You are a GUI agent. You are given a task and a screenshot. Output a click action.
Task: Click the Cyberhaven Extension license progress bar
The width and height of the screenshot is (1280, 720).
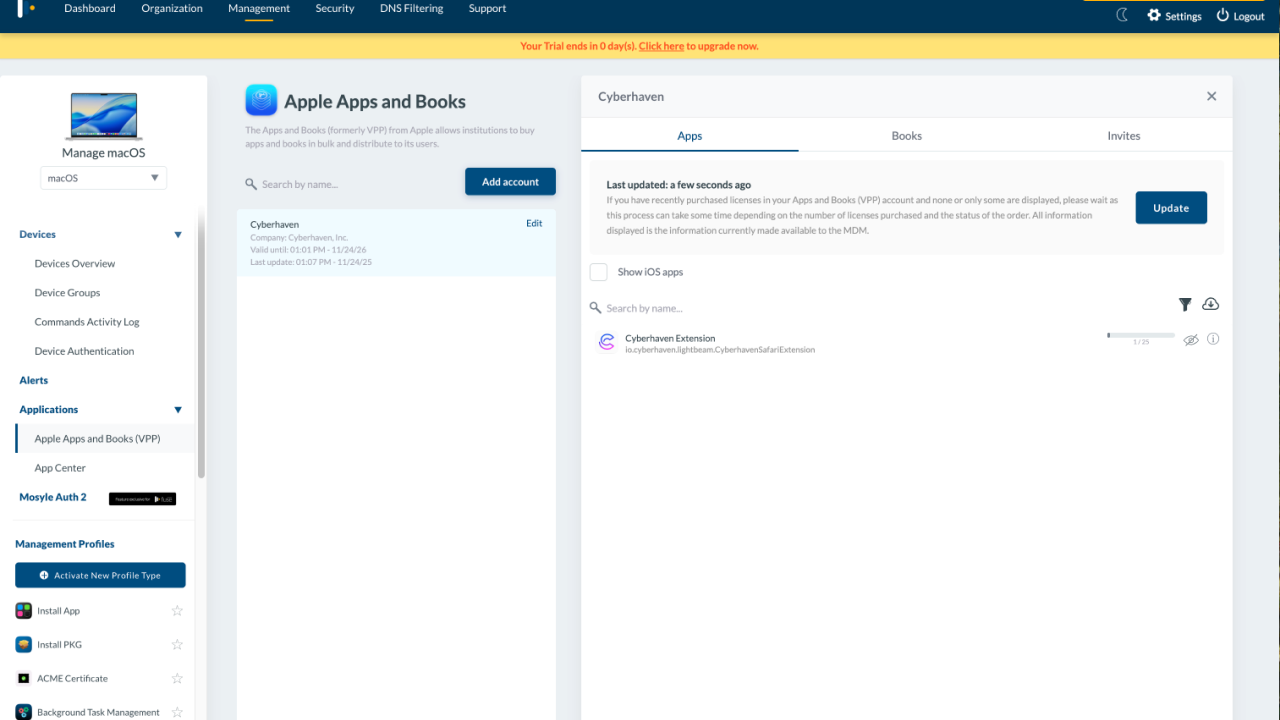[x=1140, y=335]
